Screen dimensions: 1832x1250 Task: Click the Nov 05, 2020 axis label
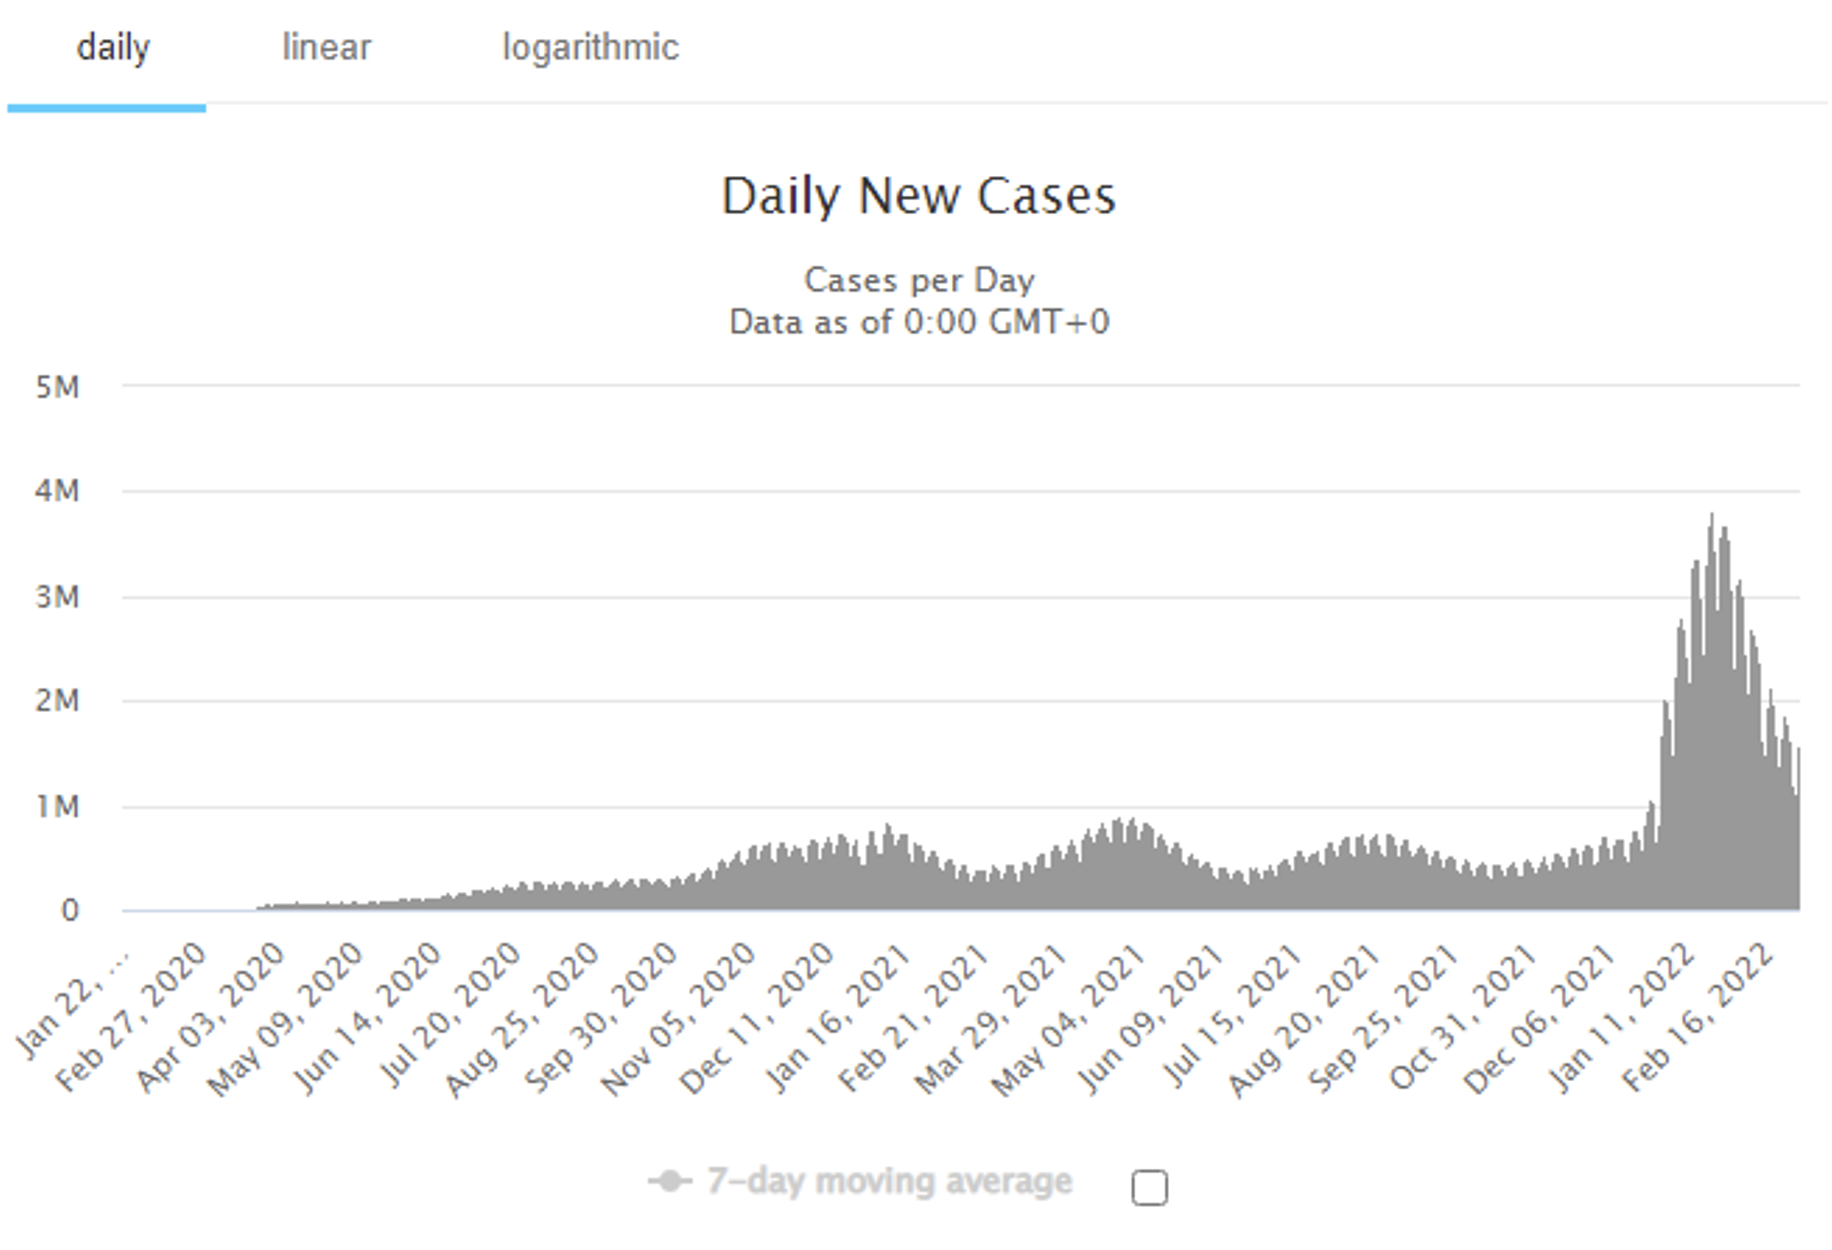click(677, 1020)
